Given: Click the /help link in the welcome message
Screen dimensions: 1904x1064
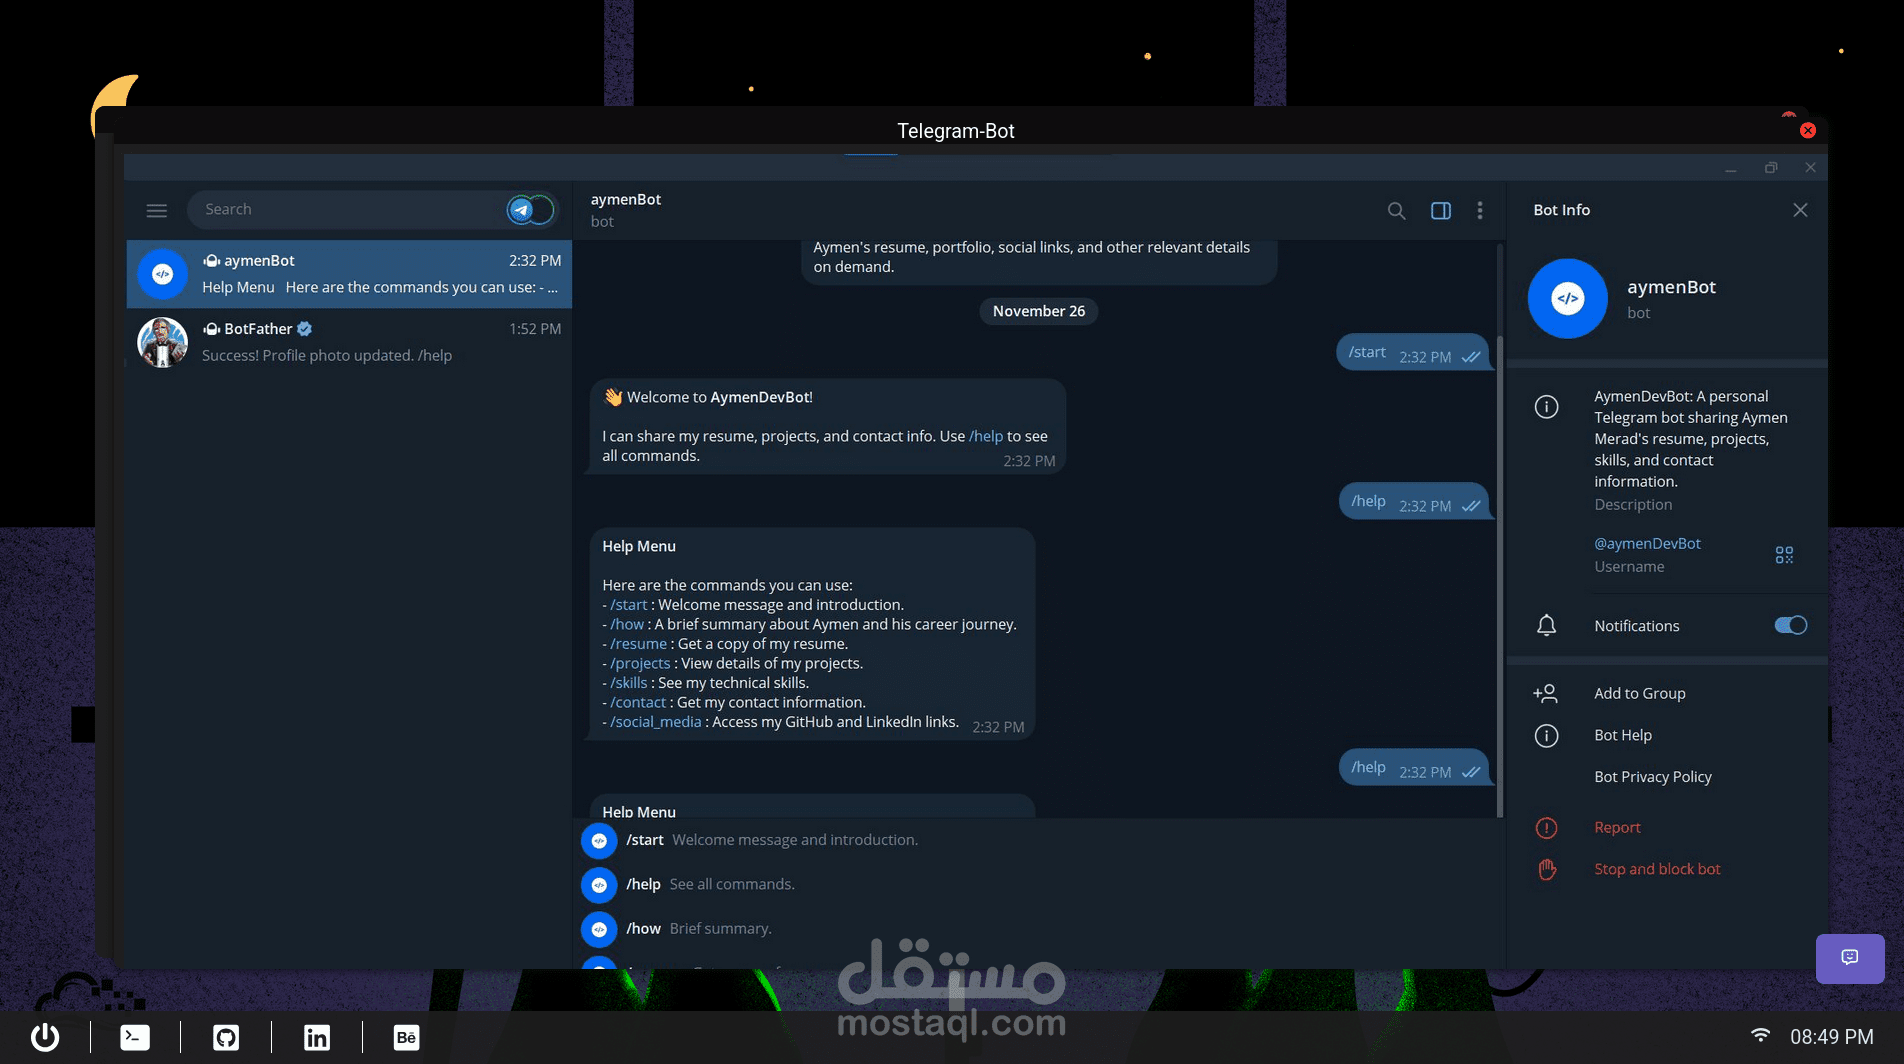Looking at the screenshot, I should point(986,437).
